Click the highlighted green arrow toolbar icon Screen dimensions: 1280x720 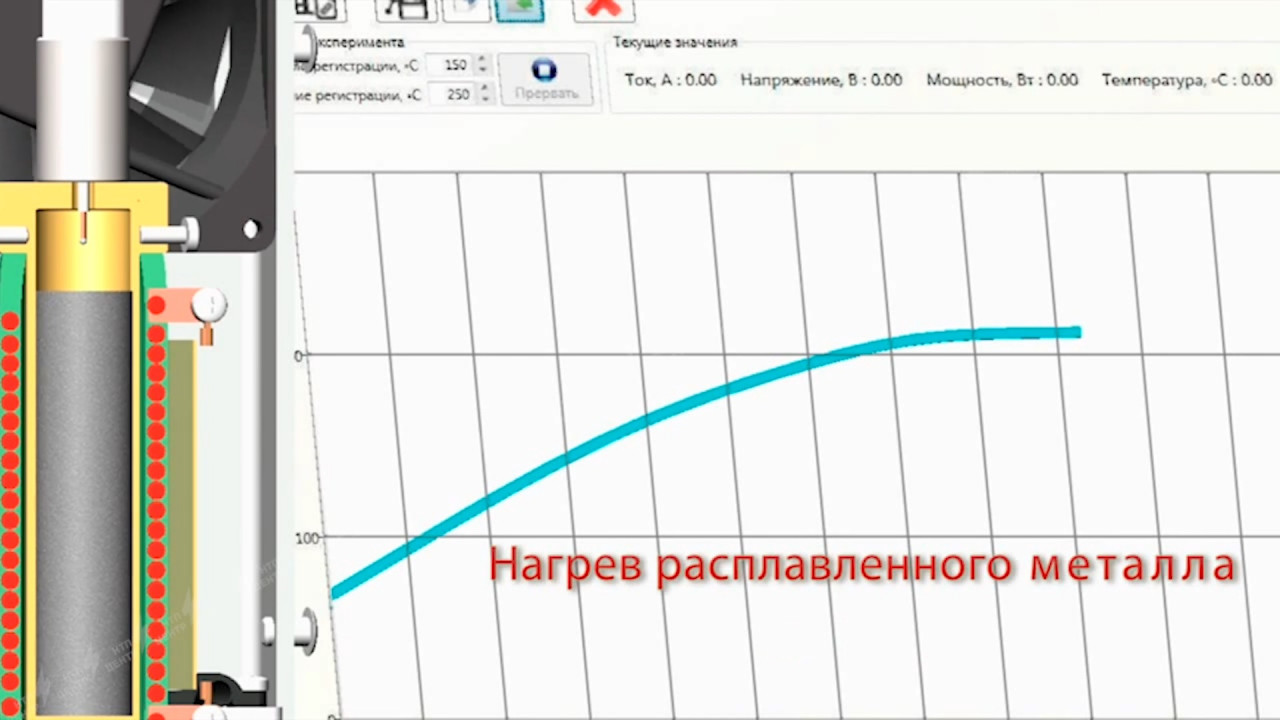[x=520, y=8]
